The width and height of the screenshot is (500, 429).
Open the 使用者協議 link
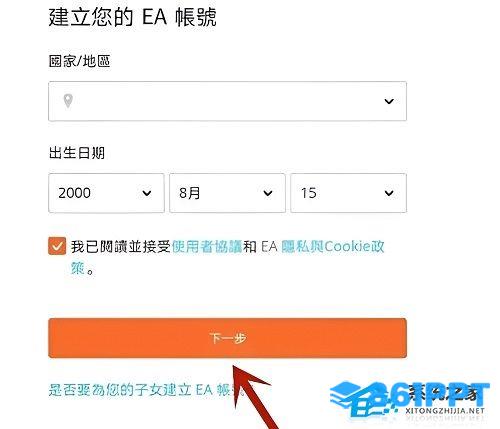(x=207, y=247)
